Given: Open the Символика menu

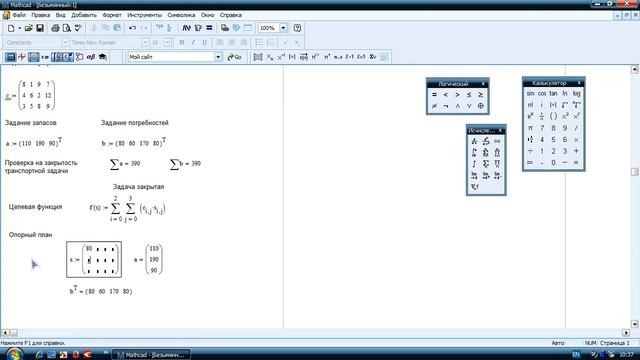Looking at the screenshot, I should point(181,15).
